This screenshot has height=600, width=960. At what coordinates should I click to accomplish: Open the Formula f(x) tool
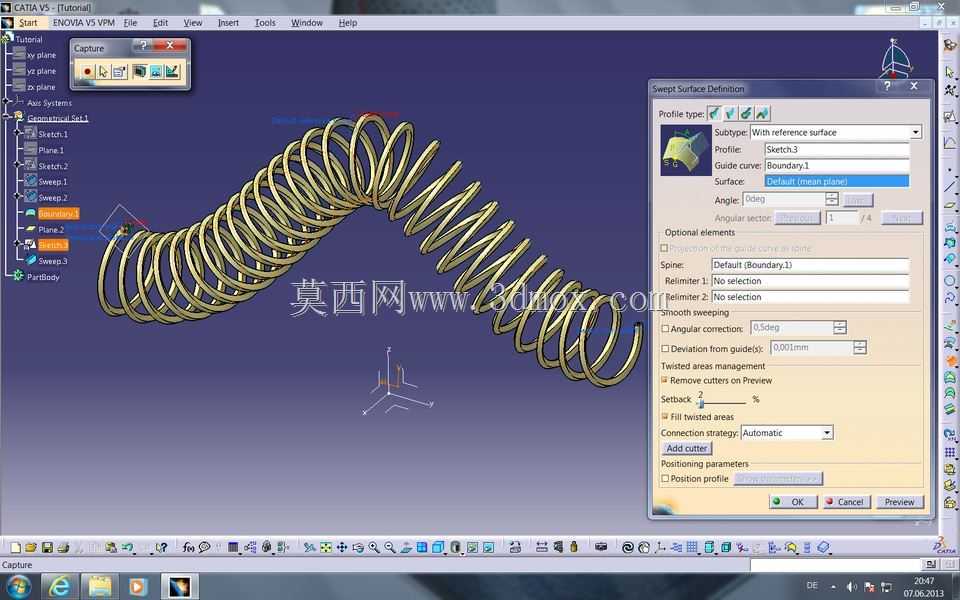(189, 547)
